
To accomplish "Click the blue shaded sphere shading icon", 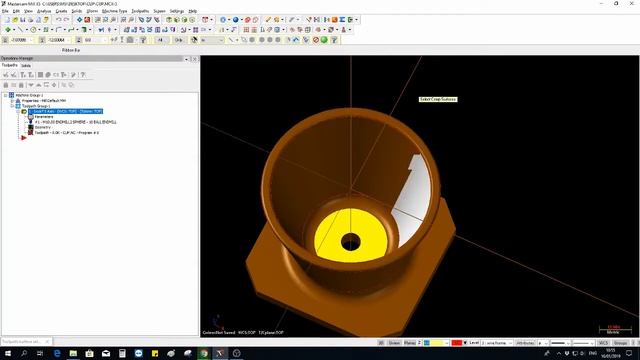I will (236, 20).
